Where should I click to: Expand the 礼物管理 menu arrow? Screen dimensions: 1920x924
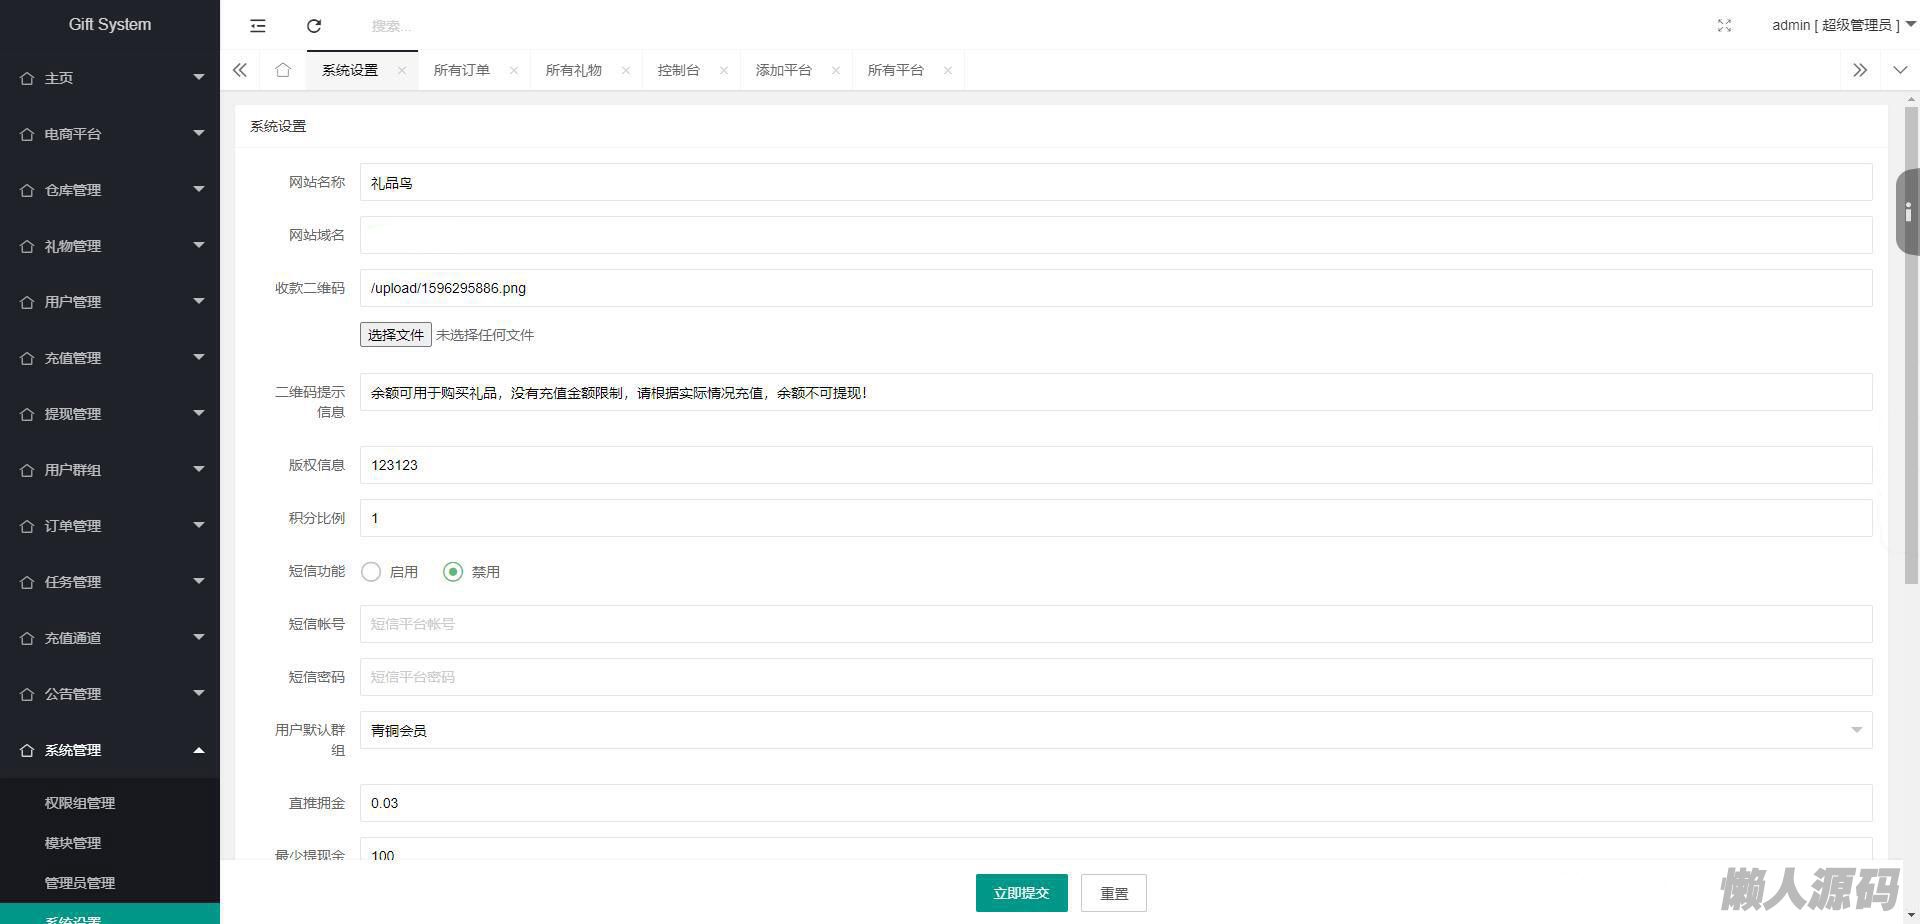coord(199,245)
